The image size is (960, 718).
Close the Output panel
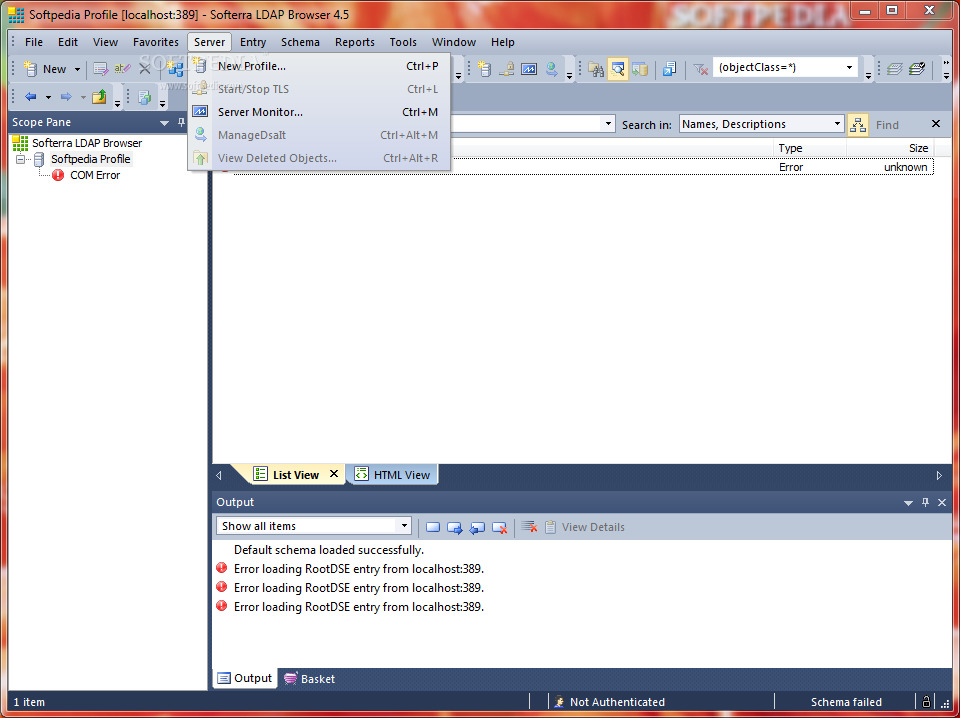(942, 503)
